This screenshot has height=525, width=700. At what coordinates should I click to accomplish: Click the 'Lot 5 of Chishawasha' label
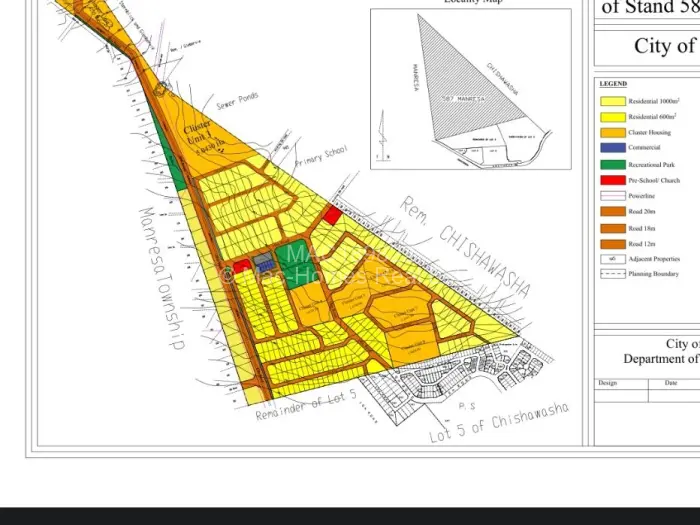(x=499, y=423)
